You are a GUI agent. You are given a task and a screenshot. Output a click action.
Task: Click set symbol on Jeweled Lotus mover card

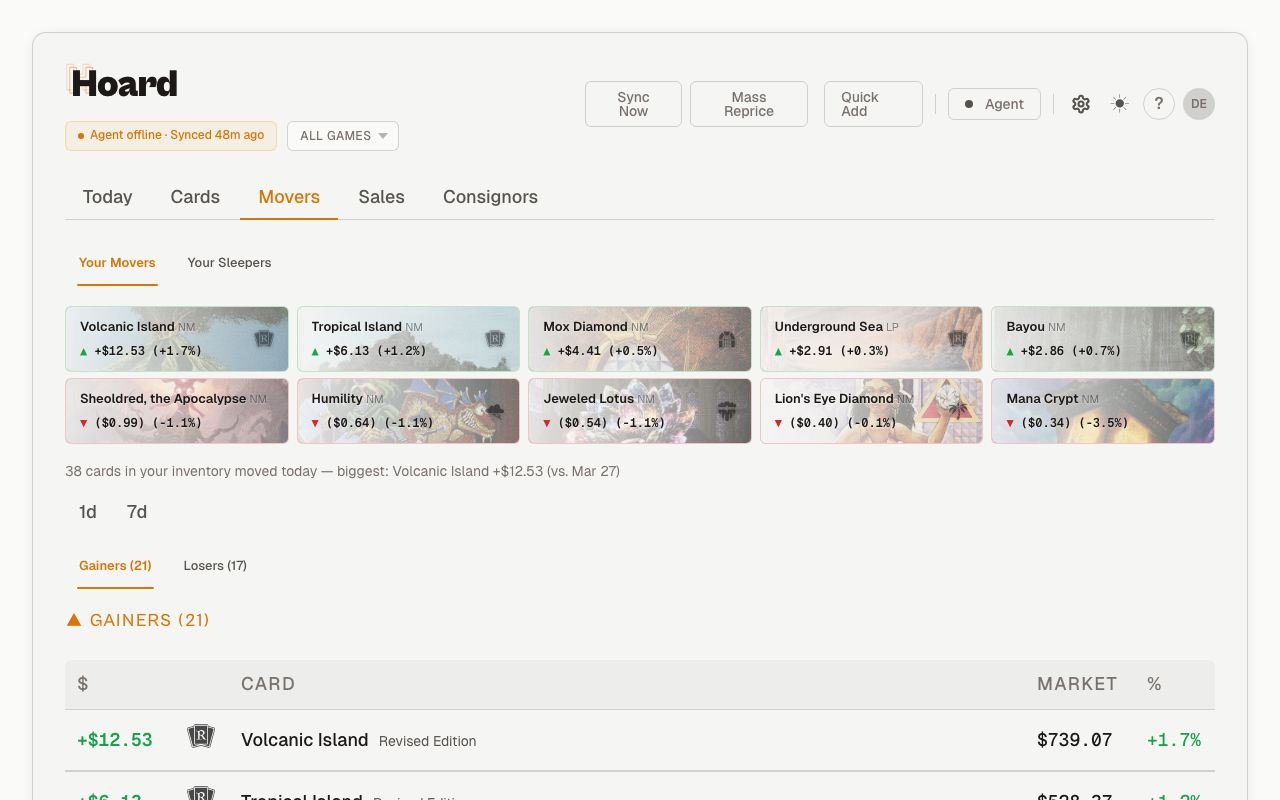(x=727, y=411)
